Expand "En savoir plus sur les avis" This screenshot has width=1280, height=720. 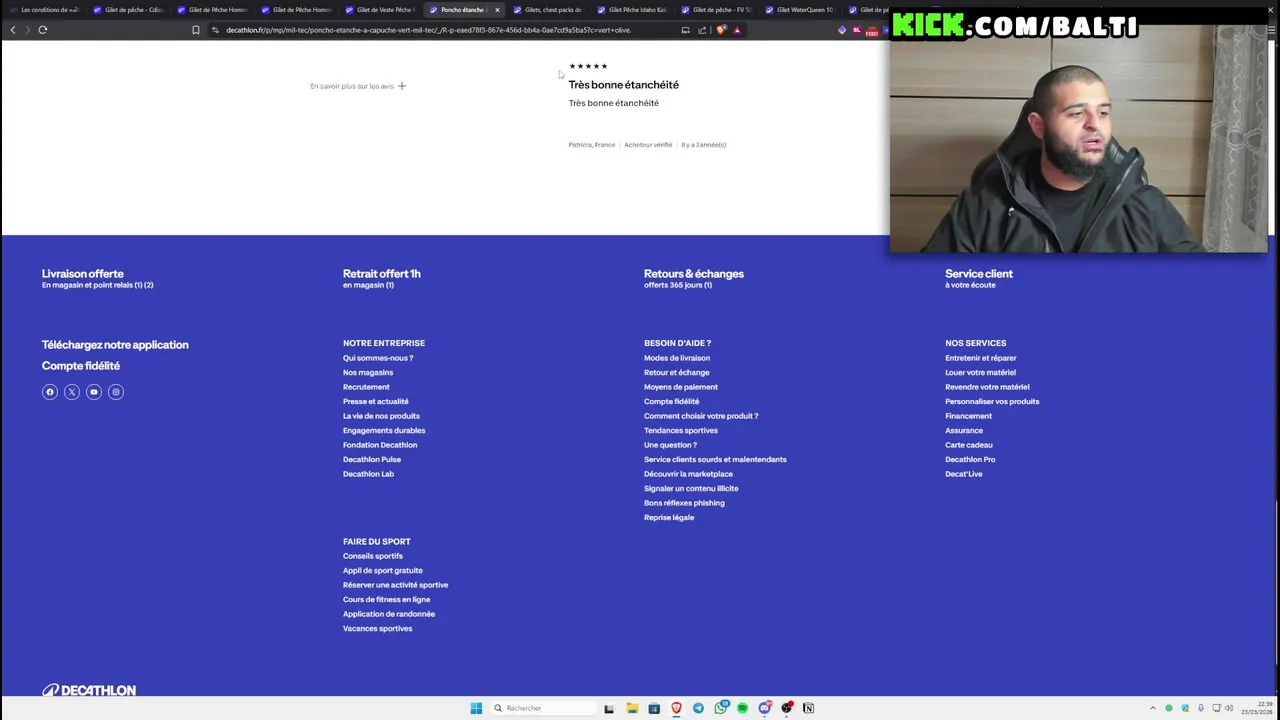(x=358, y=86)
